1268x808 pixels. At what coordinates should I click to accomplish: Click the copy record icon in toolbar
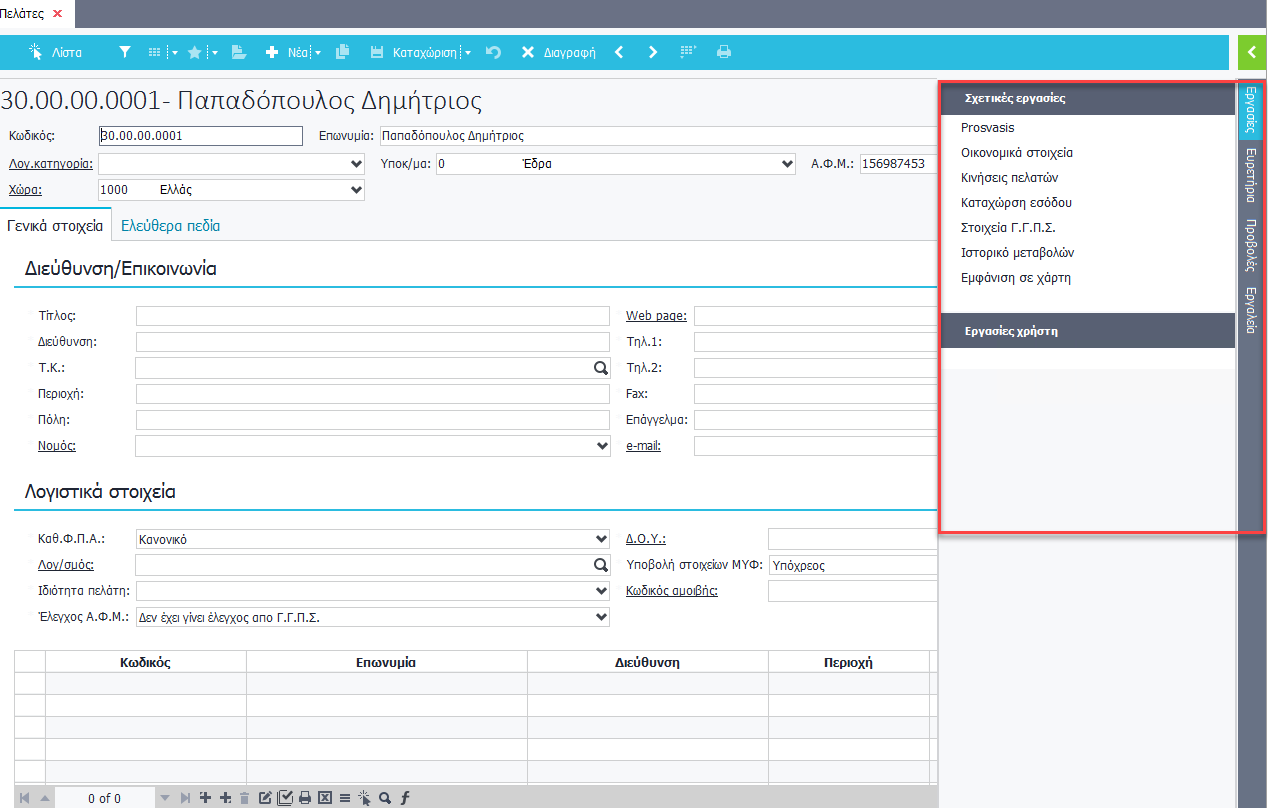pyautogui.click(x=342, y=52)
